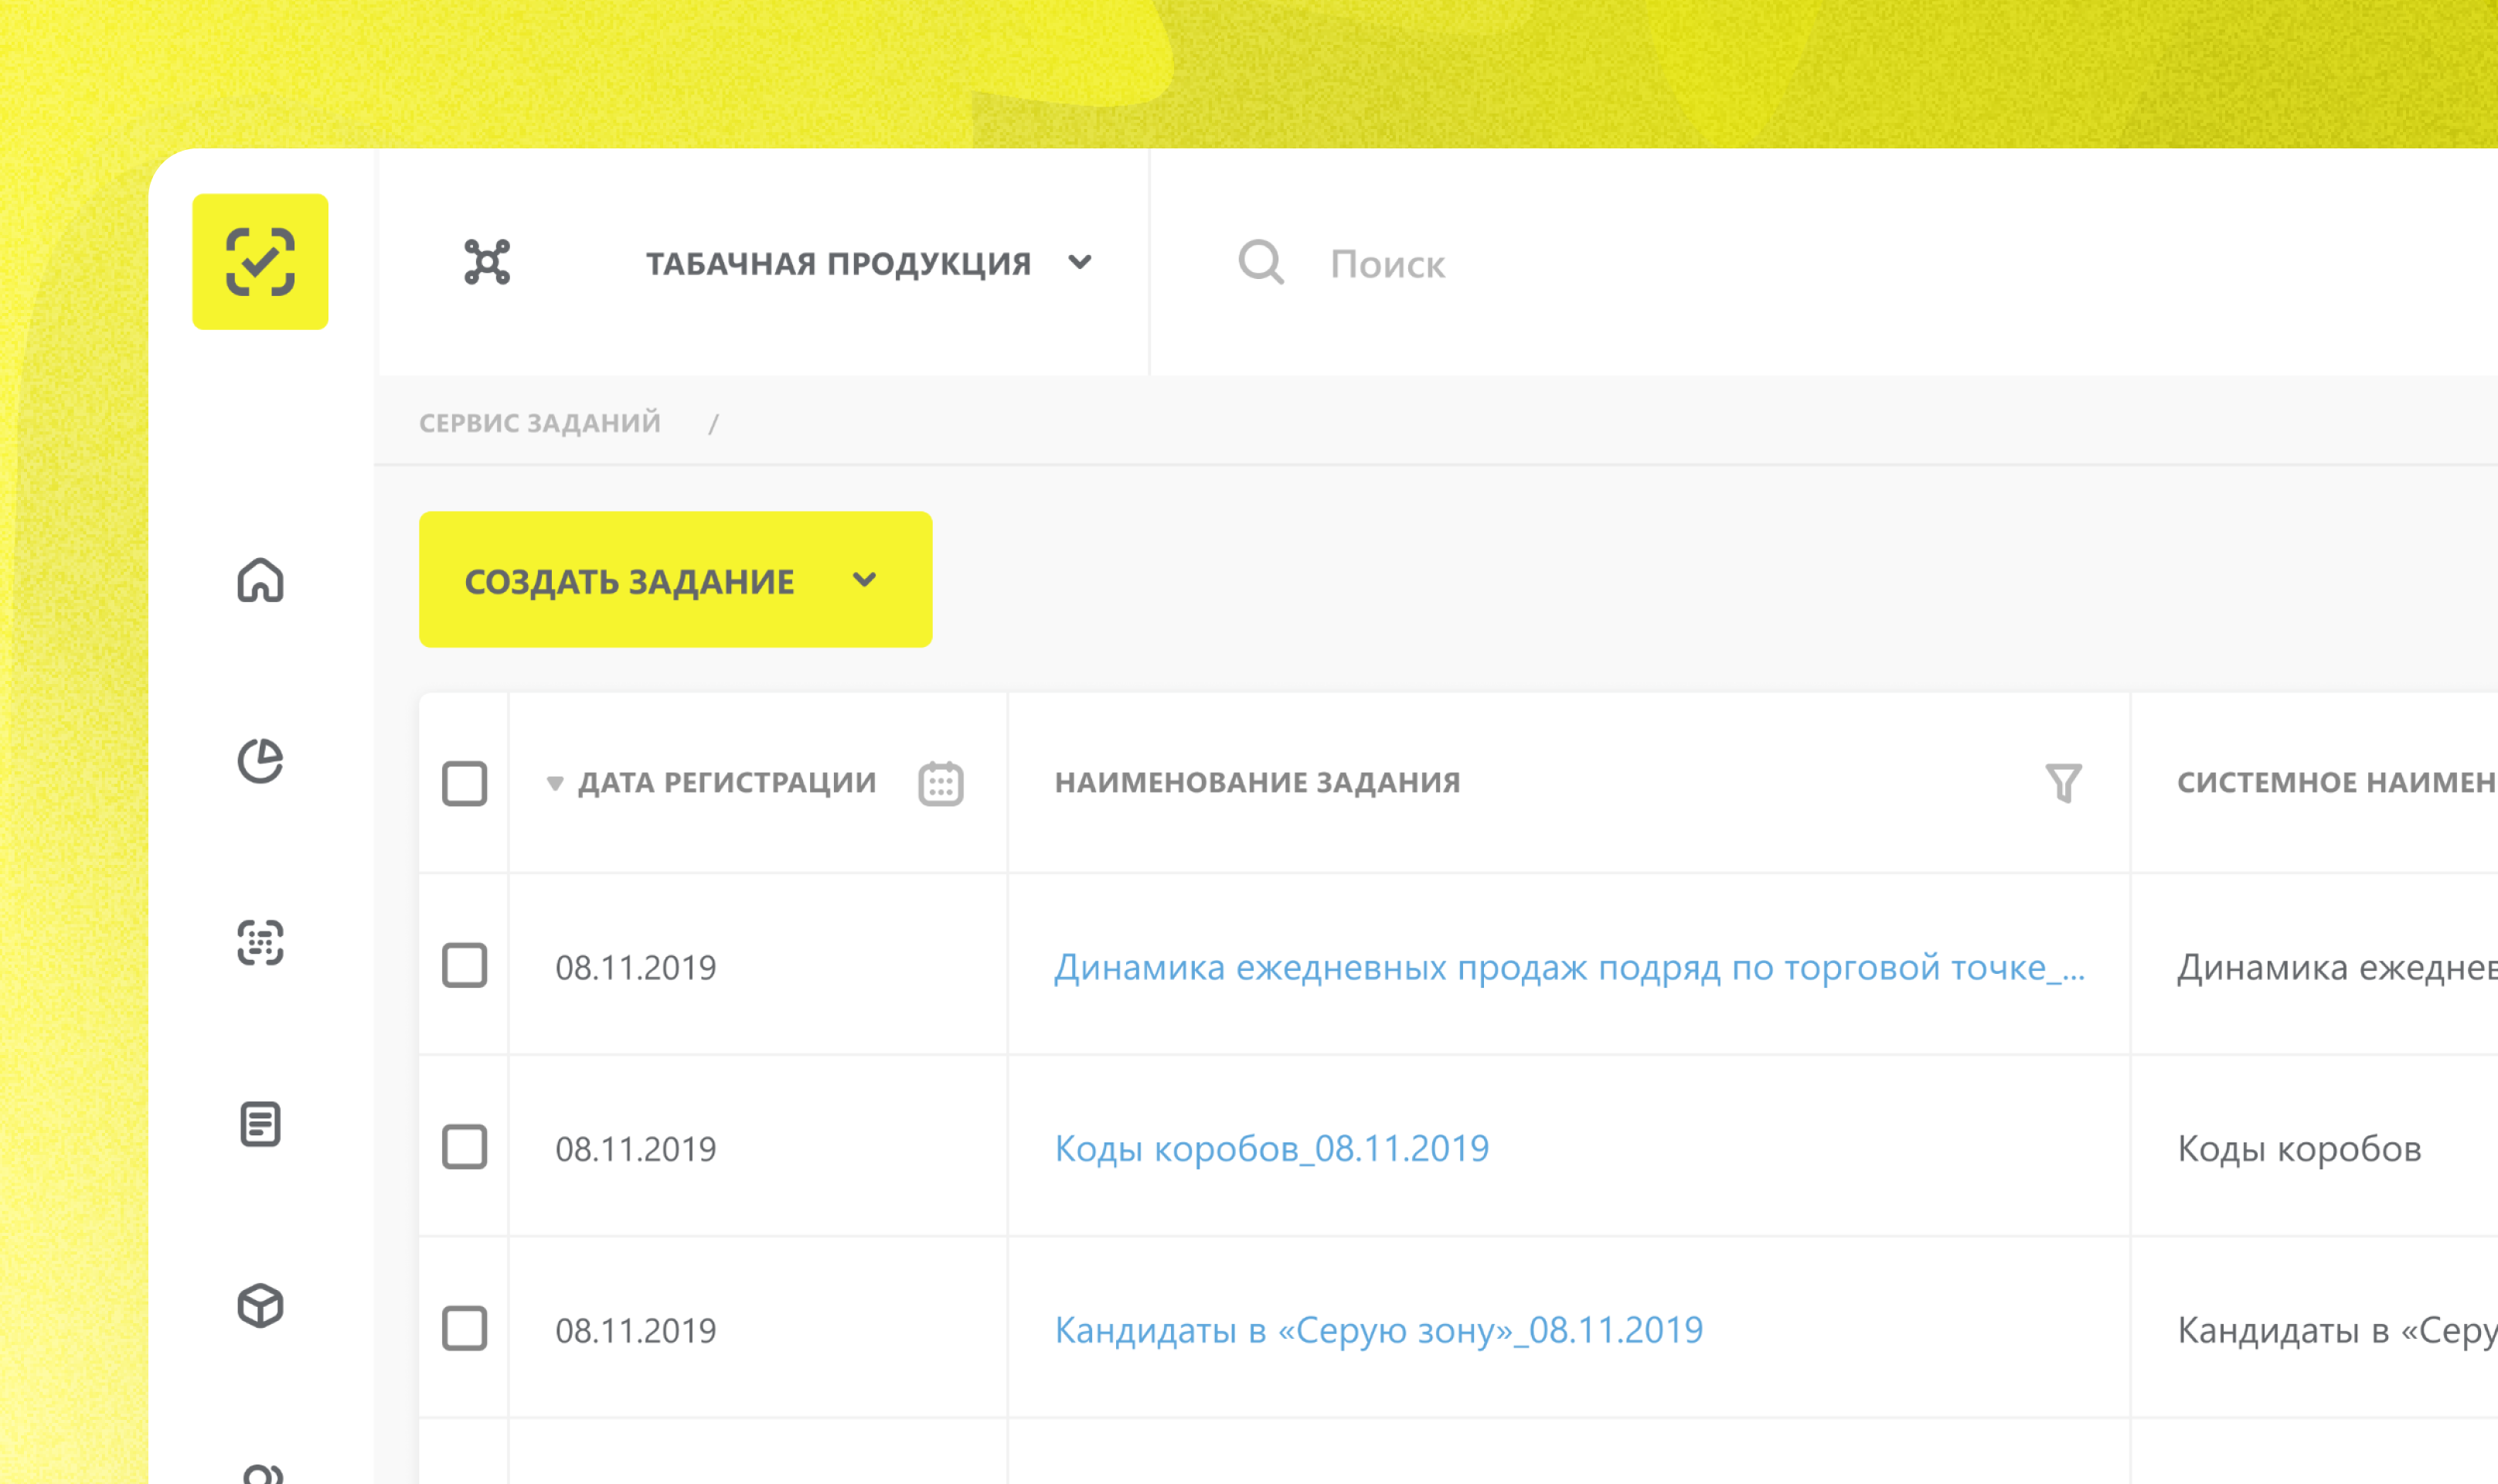The width and height of the screenshot is (2498, 1484).
Task: Click the date in Динамика ежедневных продаж row
Action: click(636, 968)
